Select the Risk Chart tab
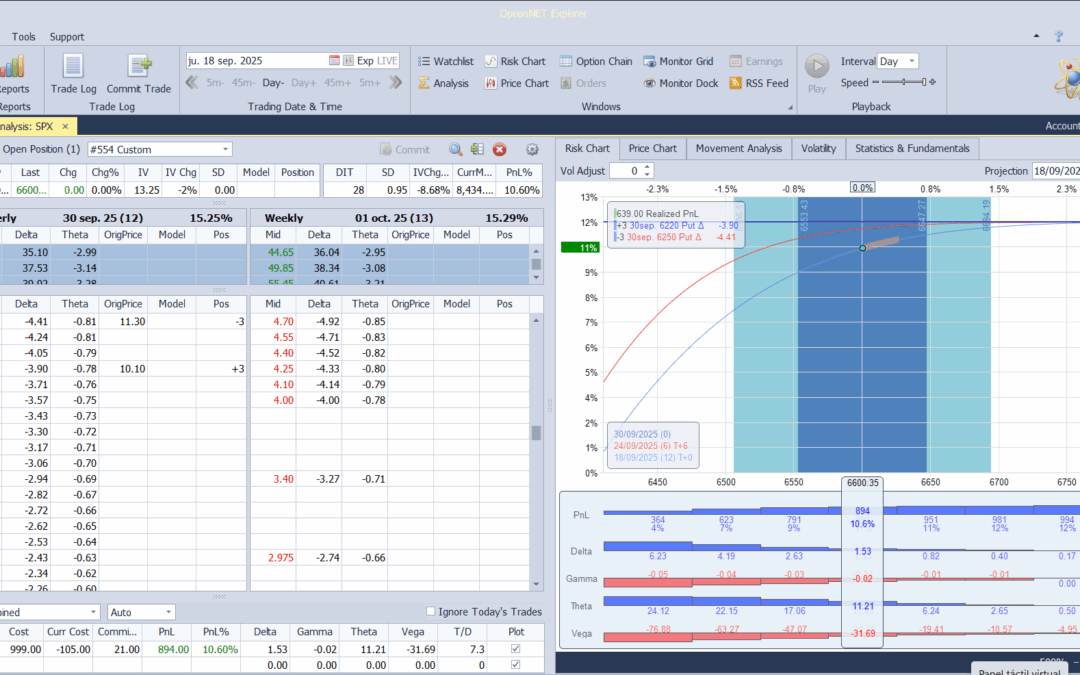The height and width of the screenshot is (675, 1080). [587, 148]
